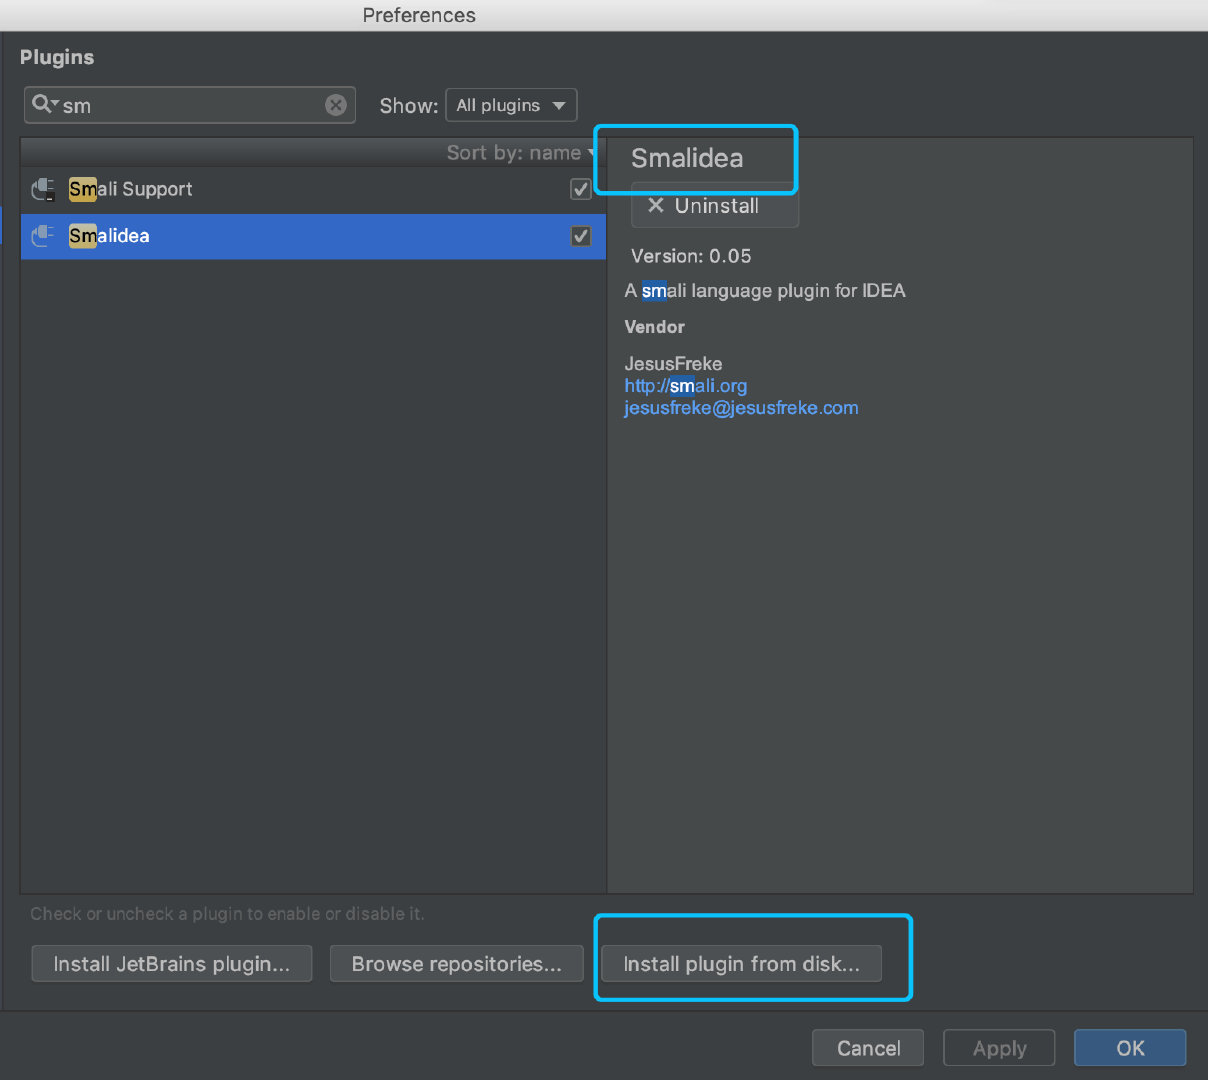Image resolution: width=1208 pixels, height=1080 pixels.
Task: Change the Sort by: name option
Action: (x=520, y=152)
